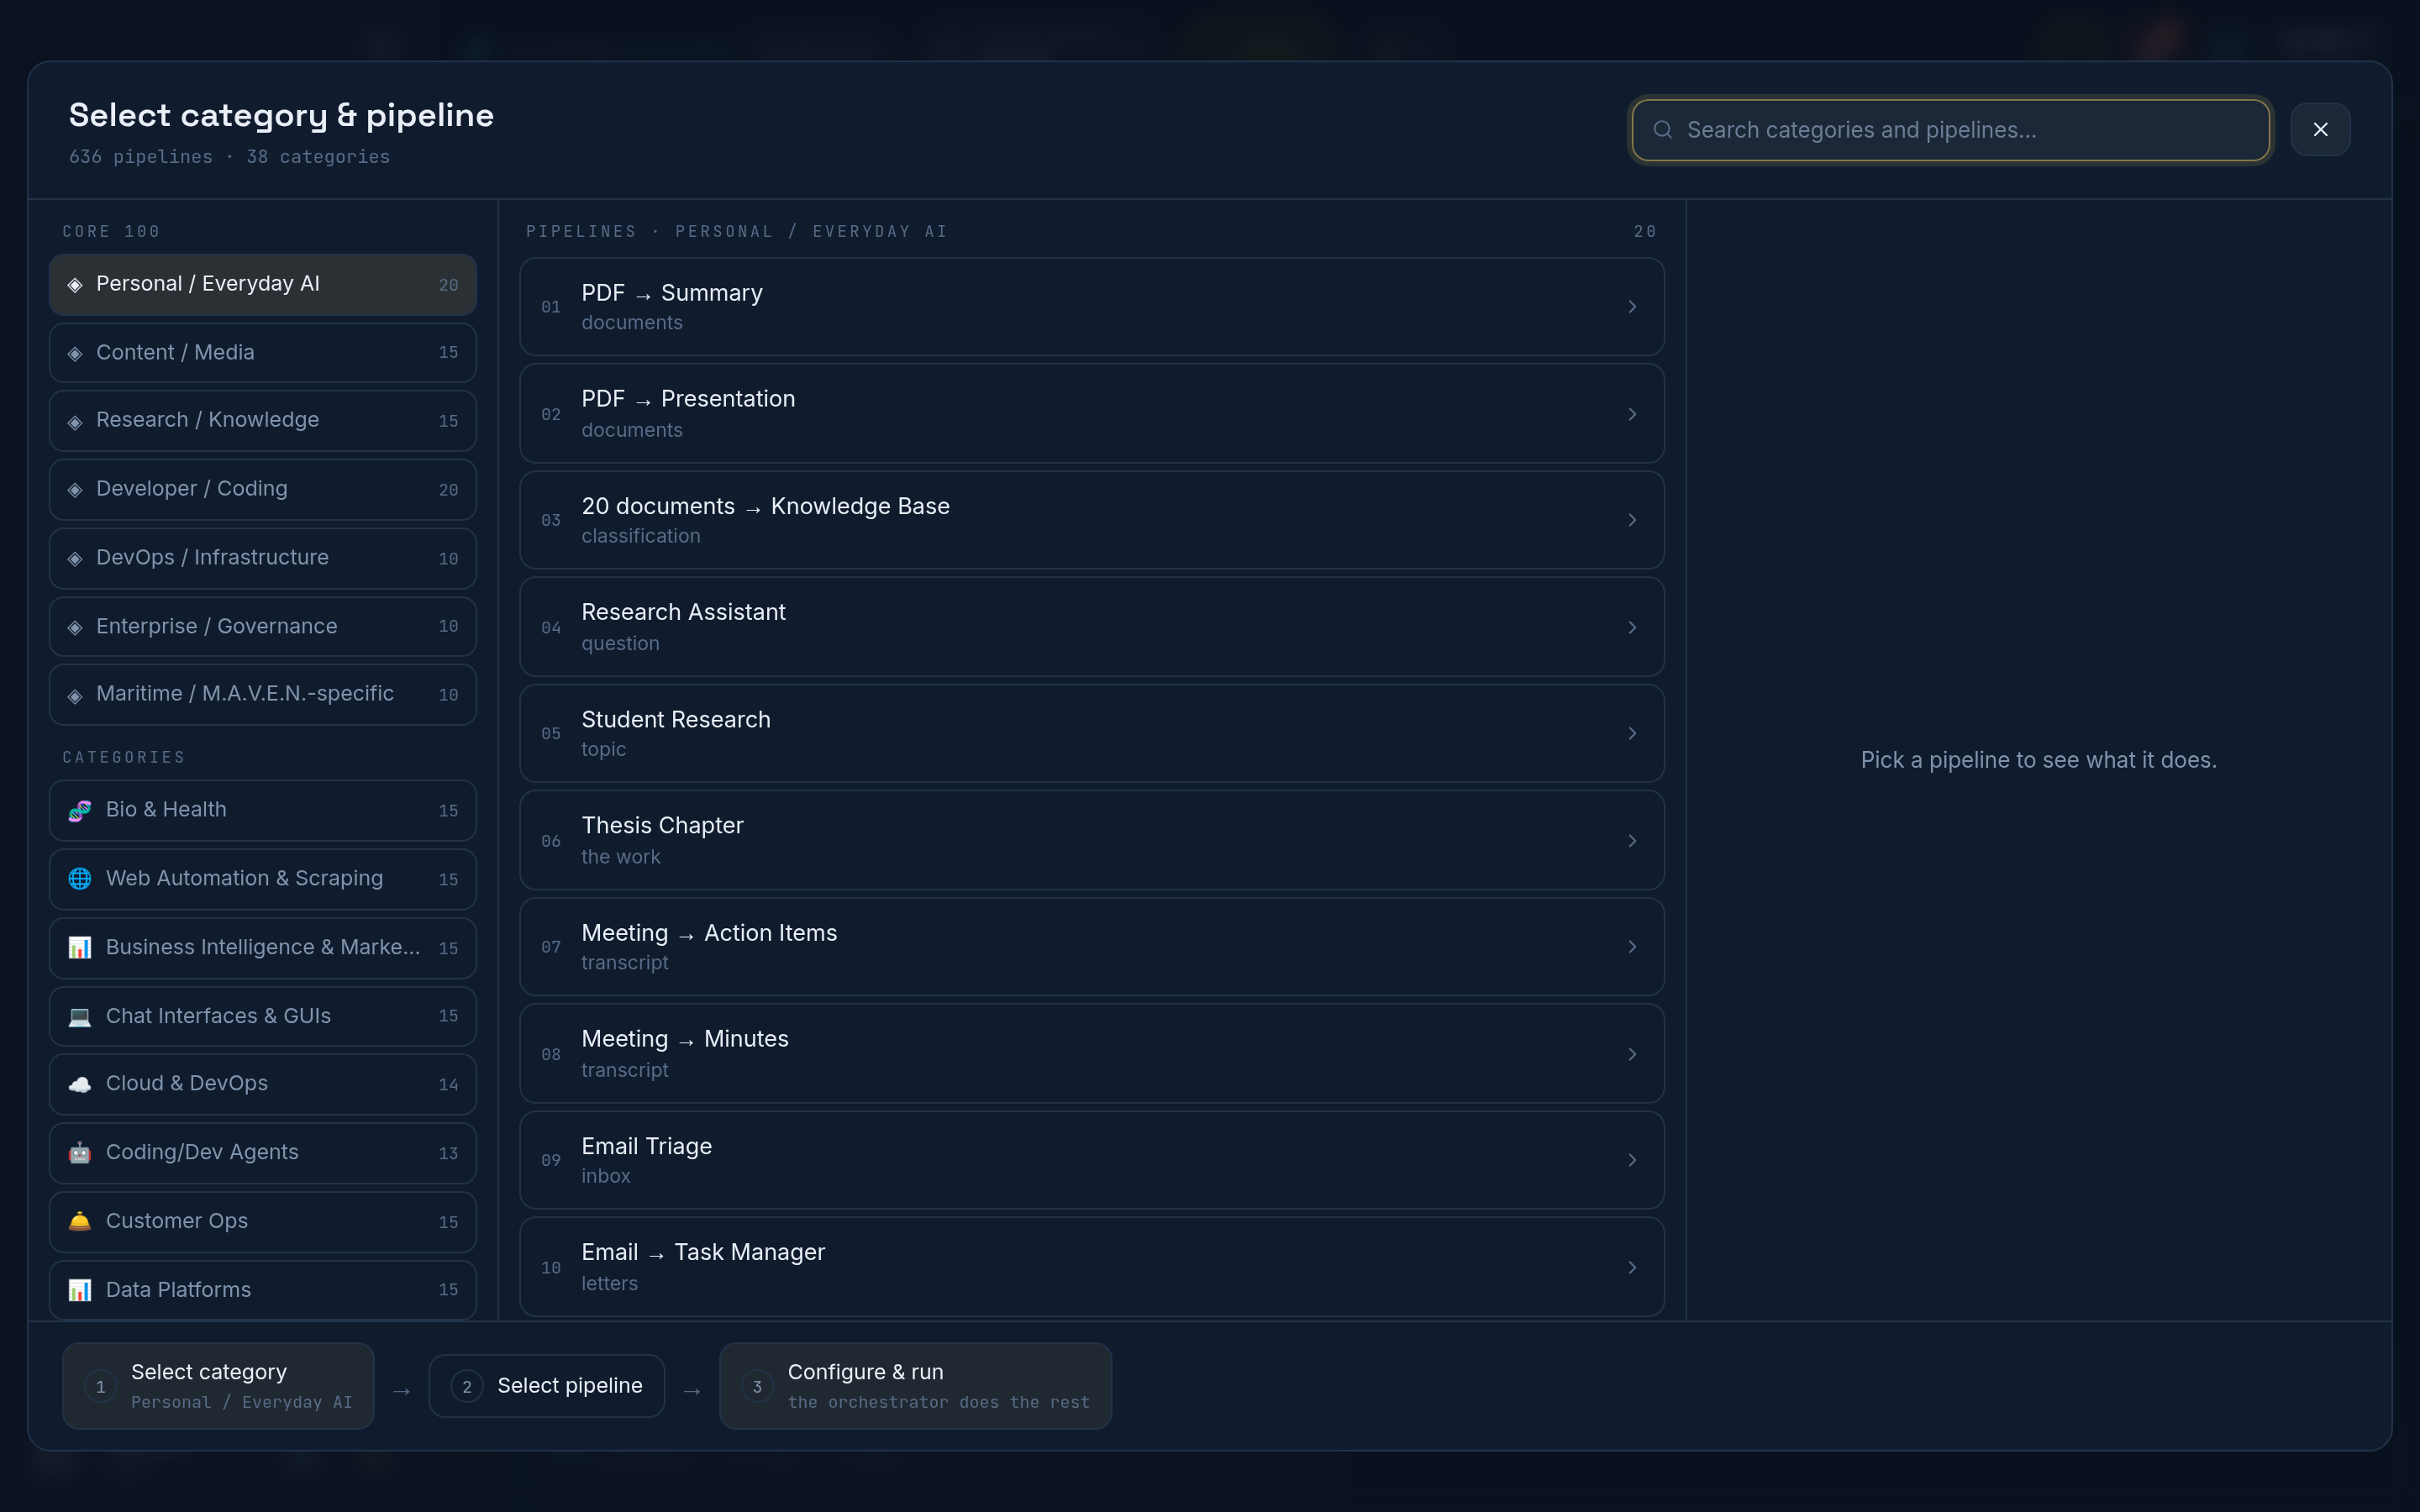
Task: Click the robot icon for Coding/Dev Agents
Action: tap(80, 1153)
